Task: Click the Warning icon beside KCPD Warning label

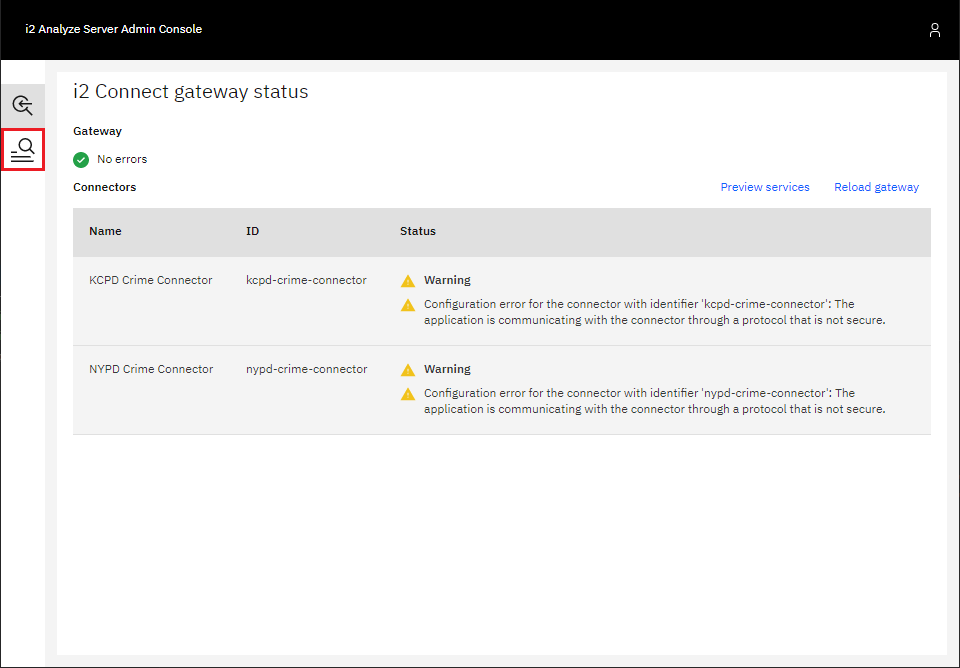Action: tap(408, 280)
